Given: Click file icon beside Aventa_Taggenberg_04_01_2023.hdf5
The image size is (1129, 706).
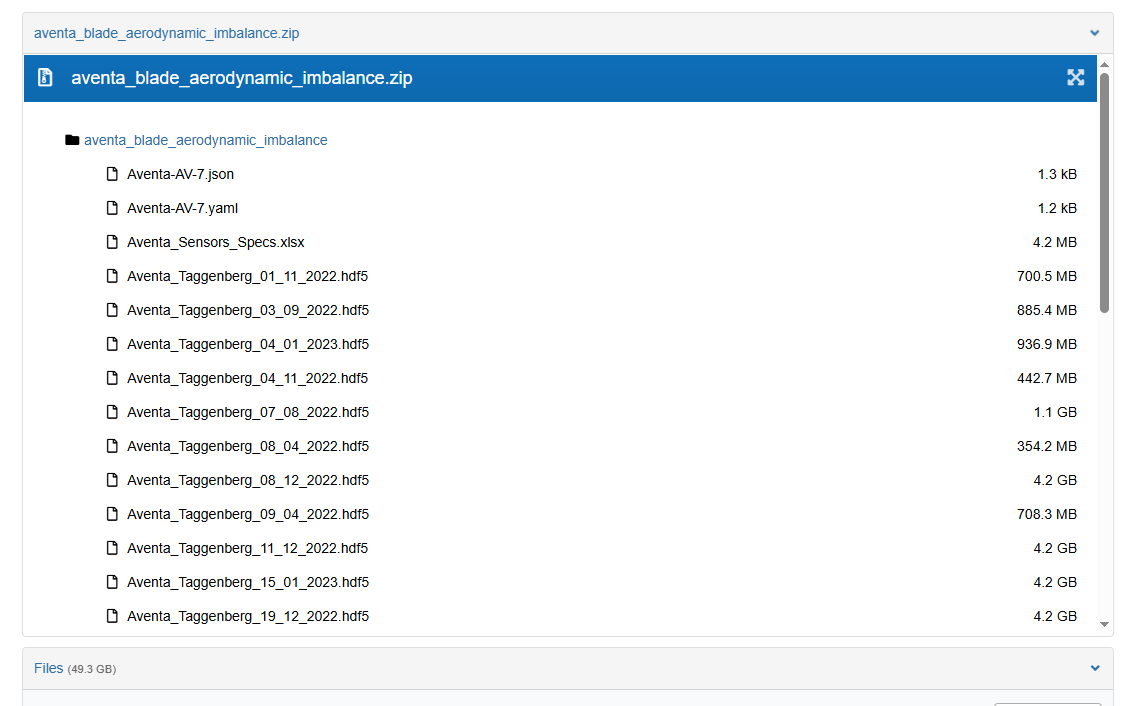Looking at the screenshot, I should coord(112,344).
